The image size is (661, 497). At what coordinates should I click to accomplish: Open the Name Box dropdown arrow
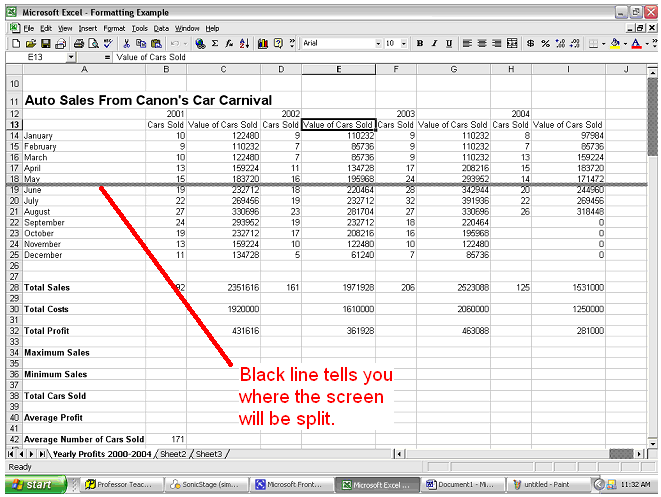point(71,58)
